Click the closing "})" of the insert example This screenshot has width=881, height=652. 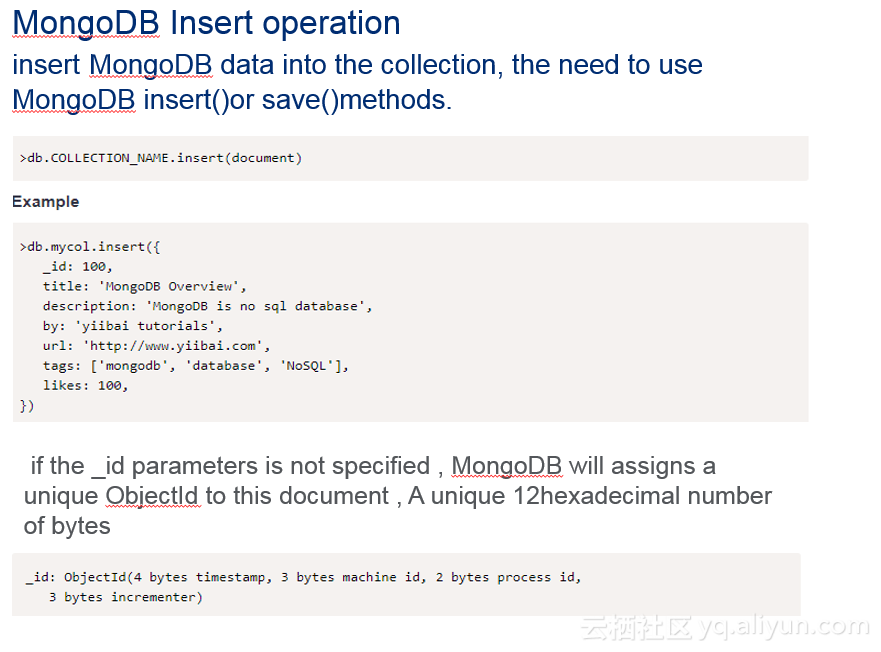[27, 405]
